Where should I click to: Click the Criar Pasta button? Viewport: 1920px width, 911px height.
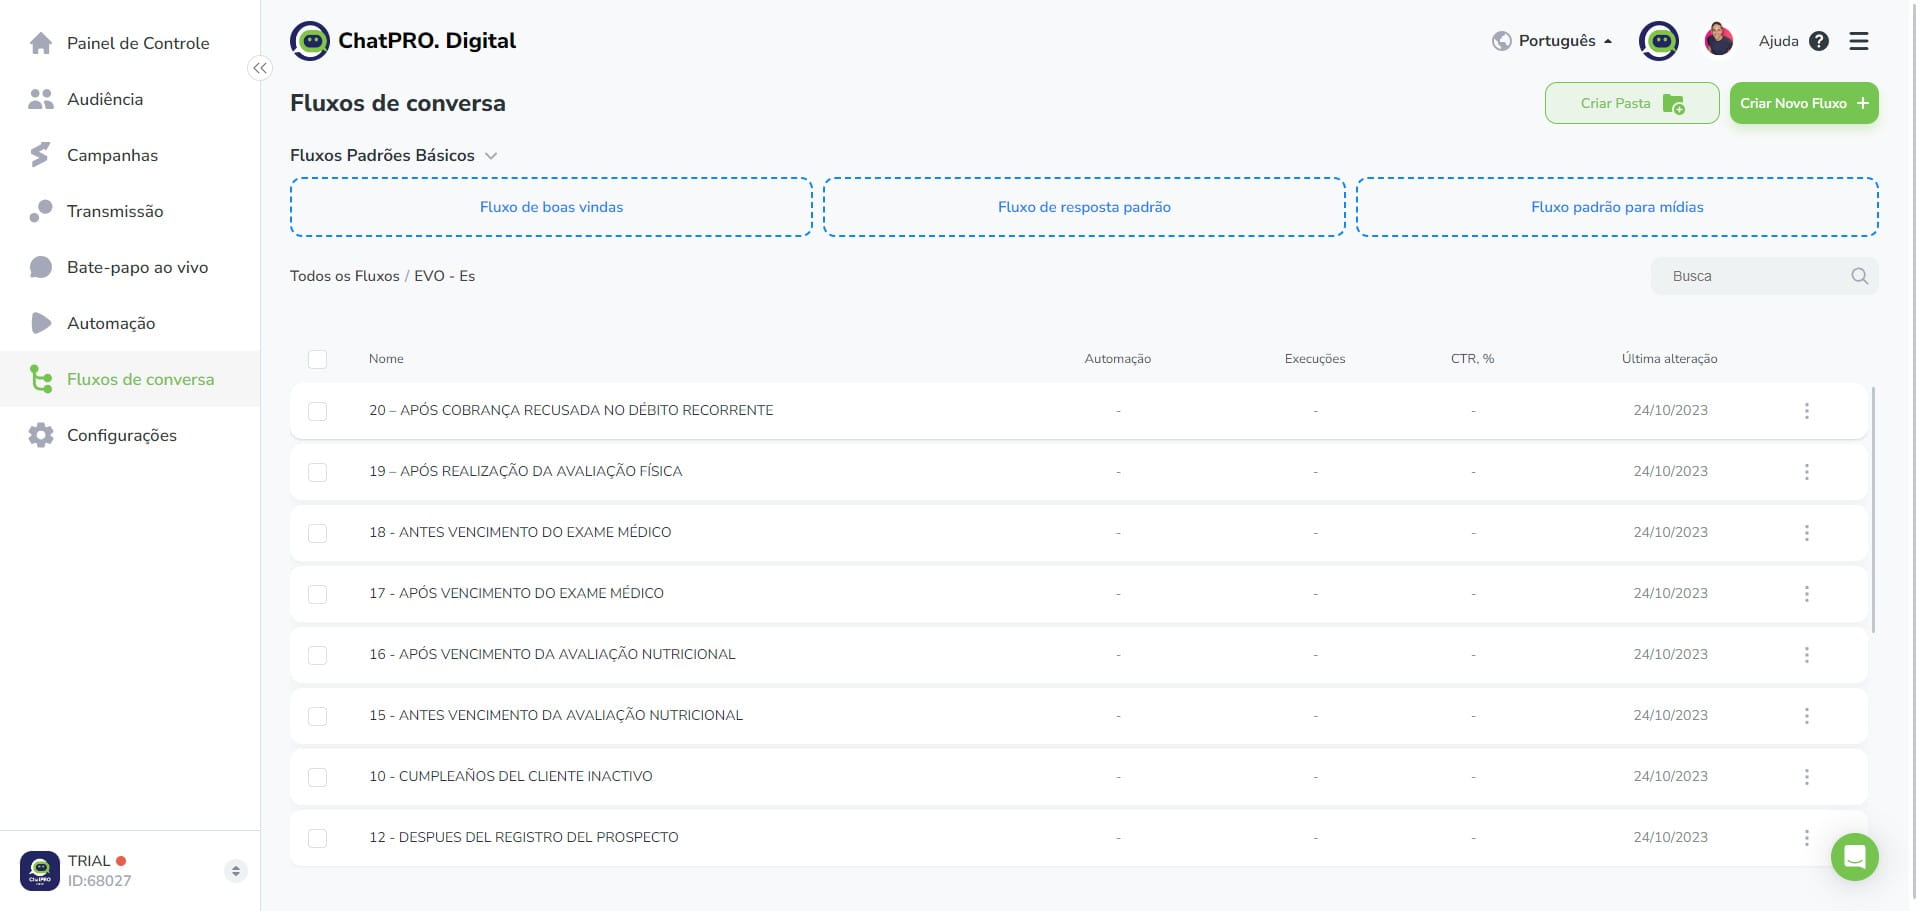[1632, 103]
